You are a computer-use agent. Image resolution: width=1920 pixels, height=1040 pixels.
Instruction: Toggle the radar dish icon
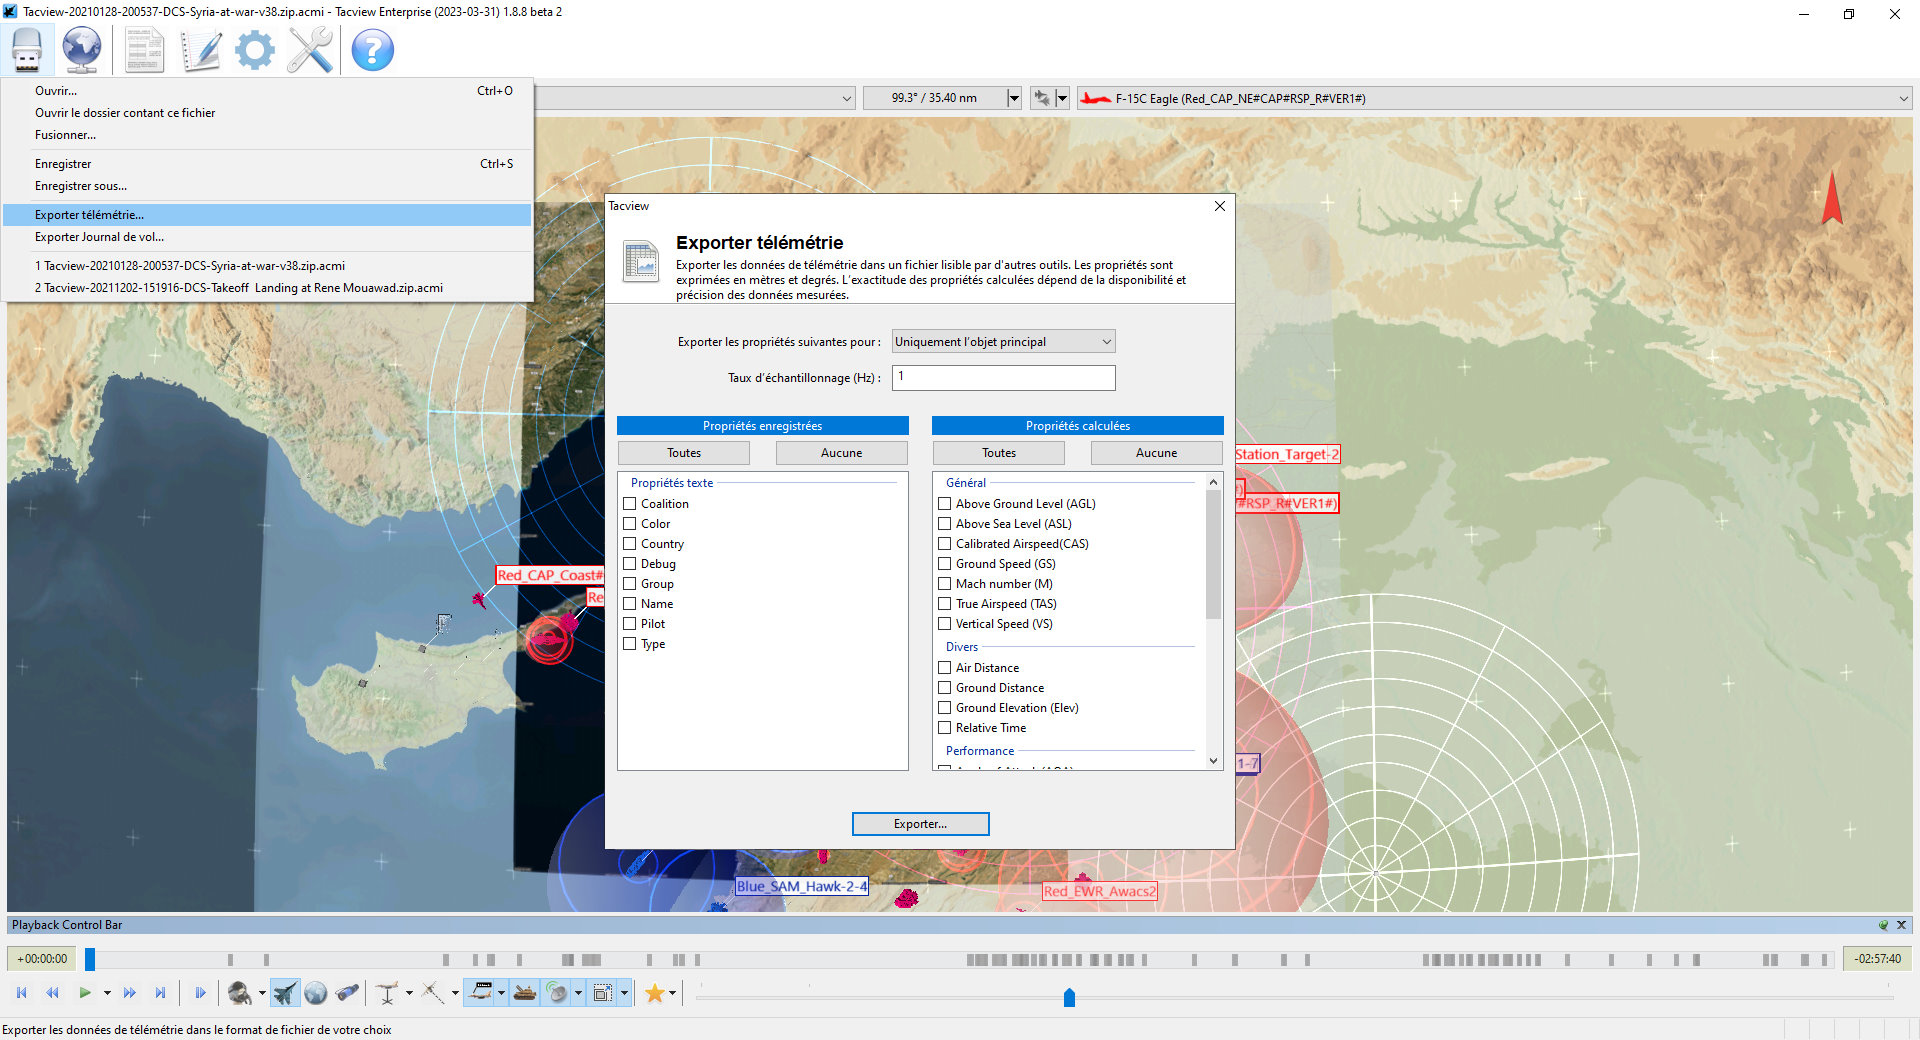tap(557, 993)
